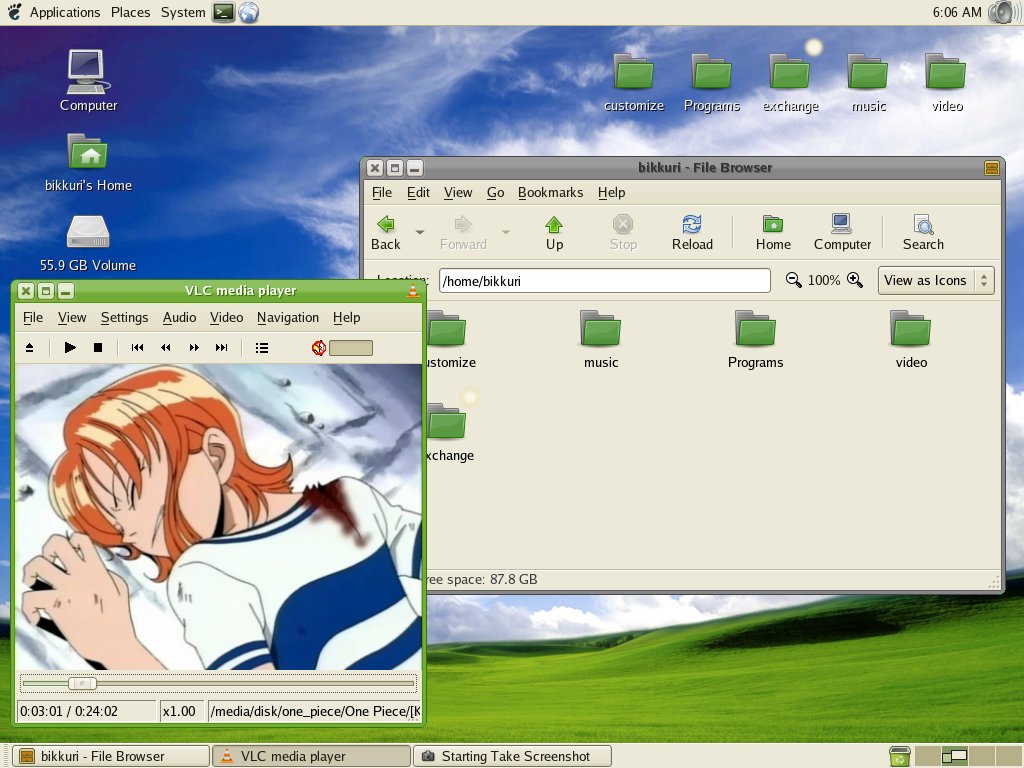1024x768 pixels.
Task: Open VLC Audio menu
Action: pos(180,317)
